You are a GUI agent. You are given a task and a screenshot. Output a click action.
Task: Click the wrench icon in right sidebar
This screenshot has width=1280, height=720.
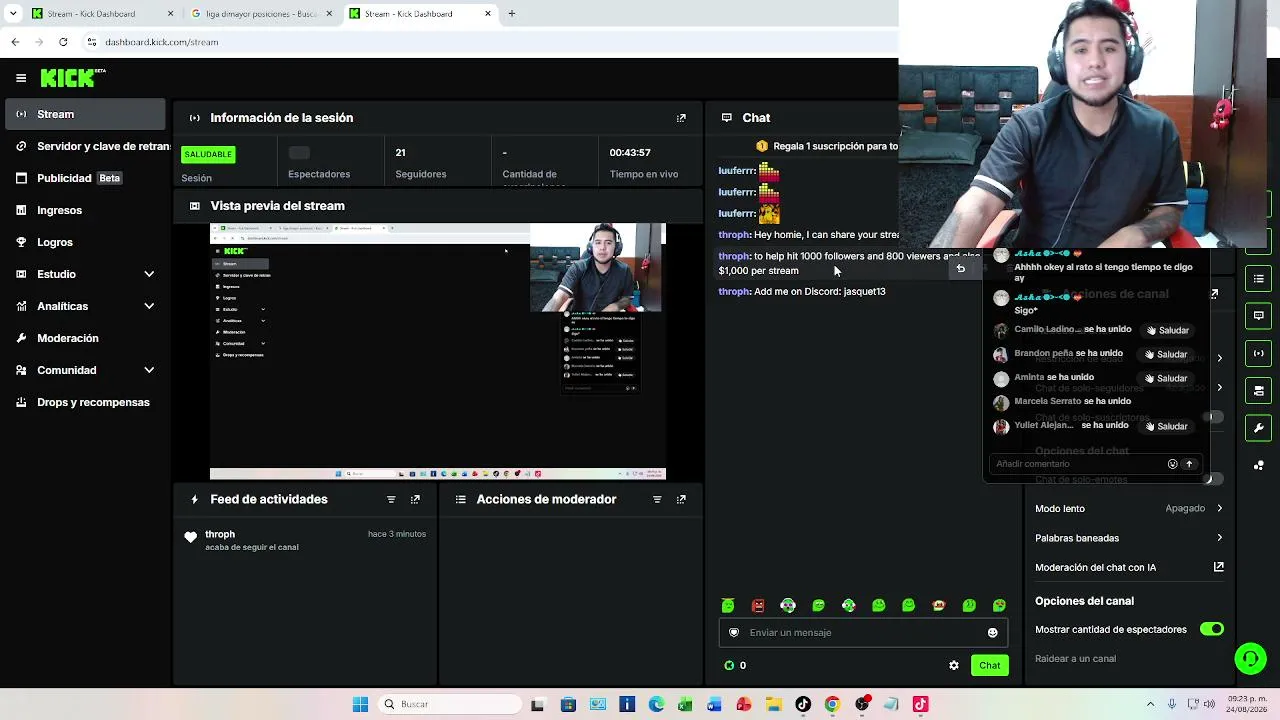(1259, 428)
